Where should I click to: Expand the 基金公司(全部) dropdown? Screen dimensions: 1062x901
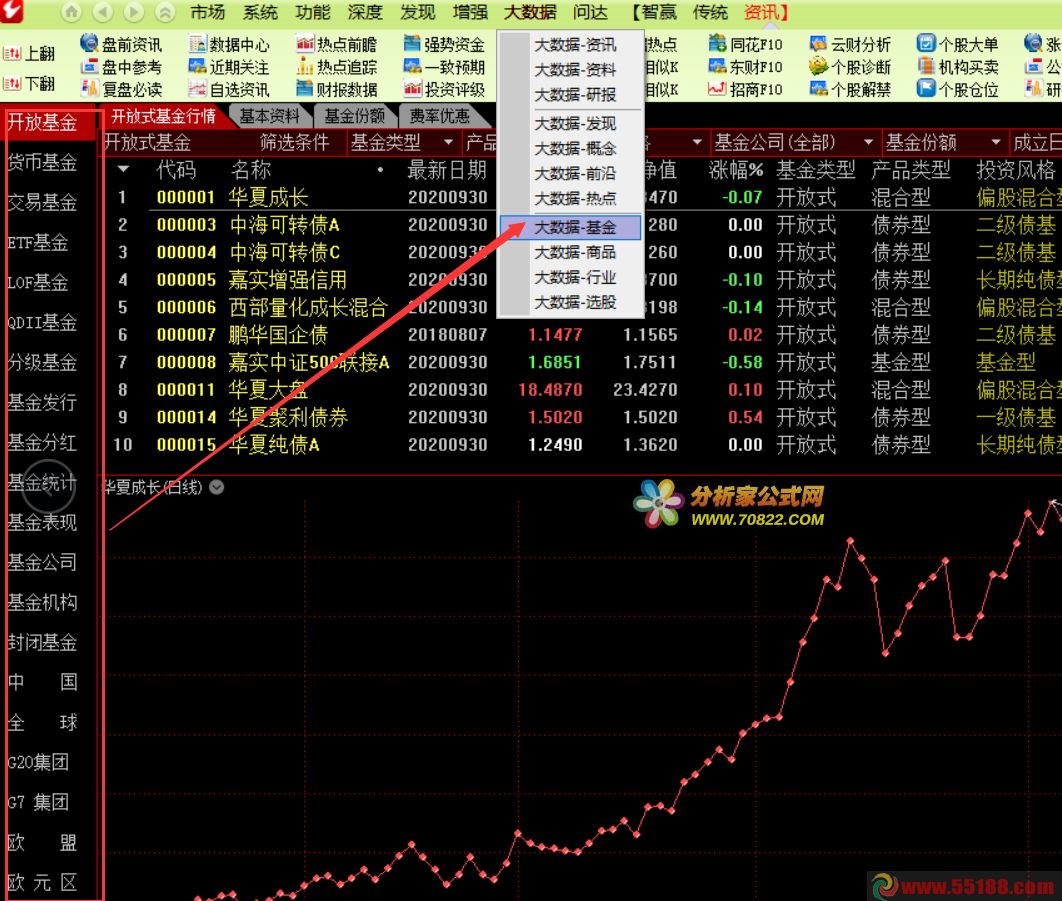click(868, 142)
